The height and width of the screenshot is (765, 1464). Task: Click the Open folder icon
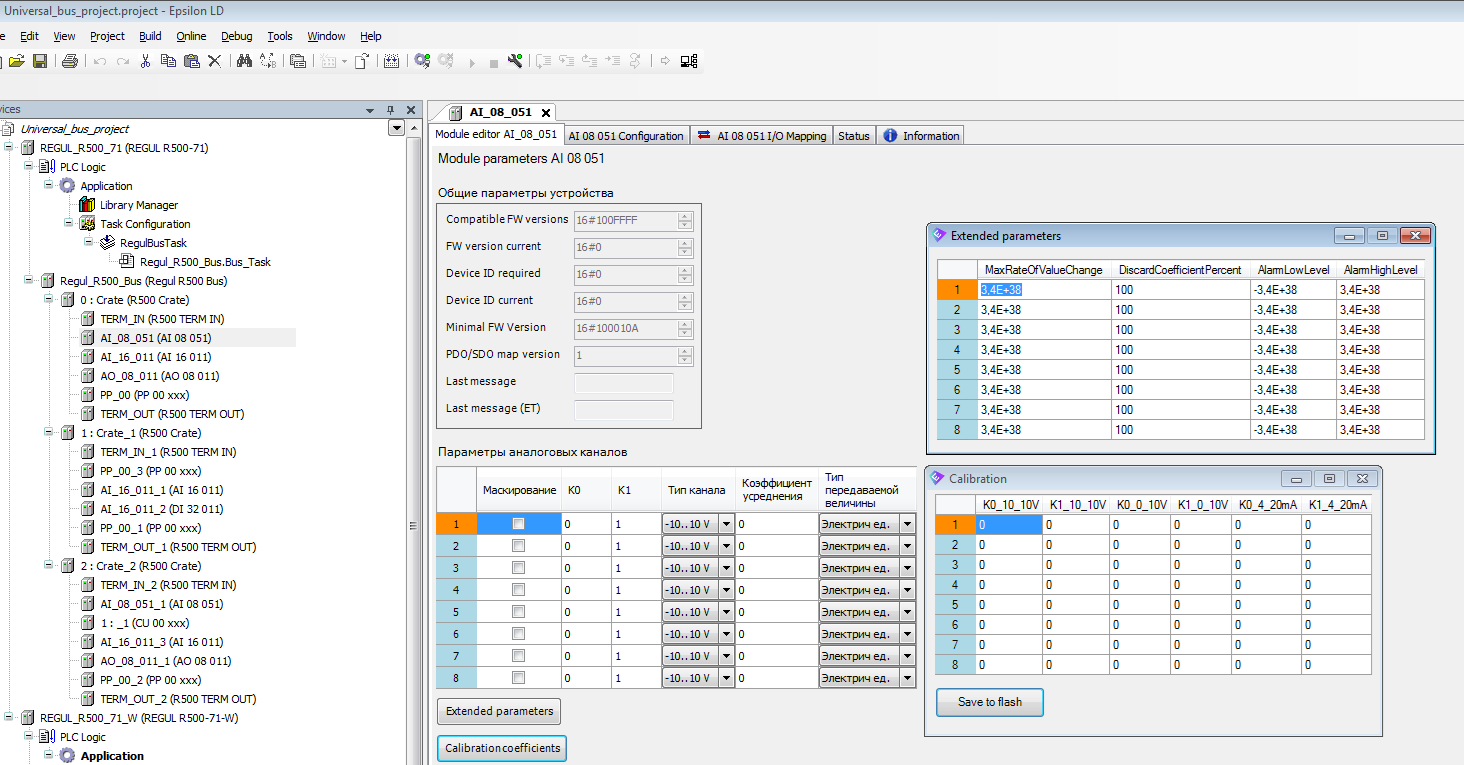[x=17, y=61]
